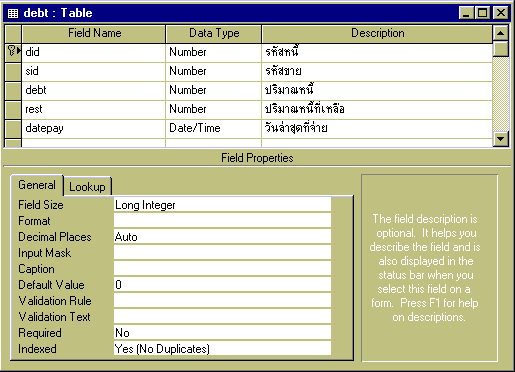Open the Indexed property set to Yes (No Duplicates)
Image resolution: width=515 pixels, height=372 pixels.
point(222,349)
